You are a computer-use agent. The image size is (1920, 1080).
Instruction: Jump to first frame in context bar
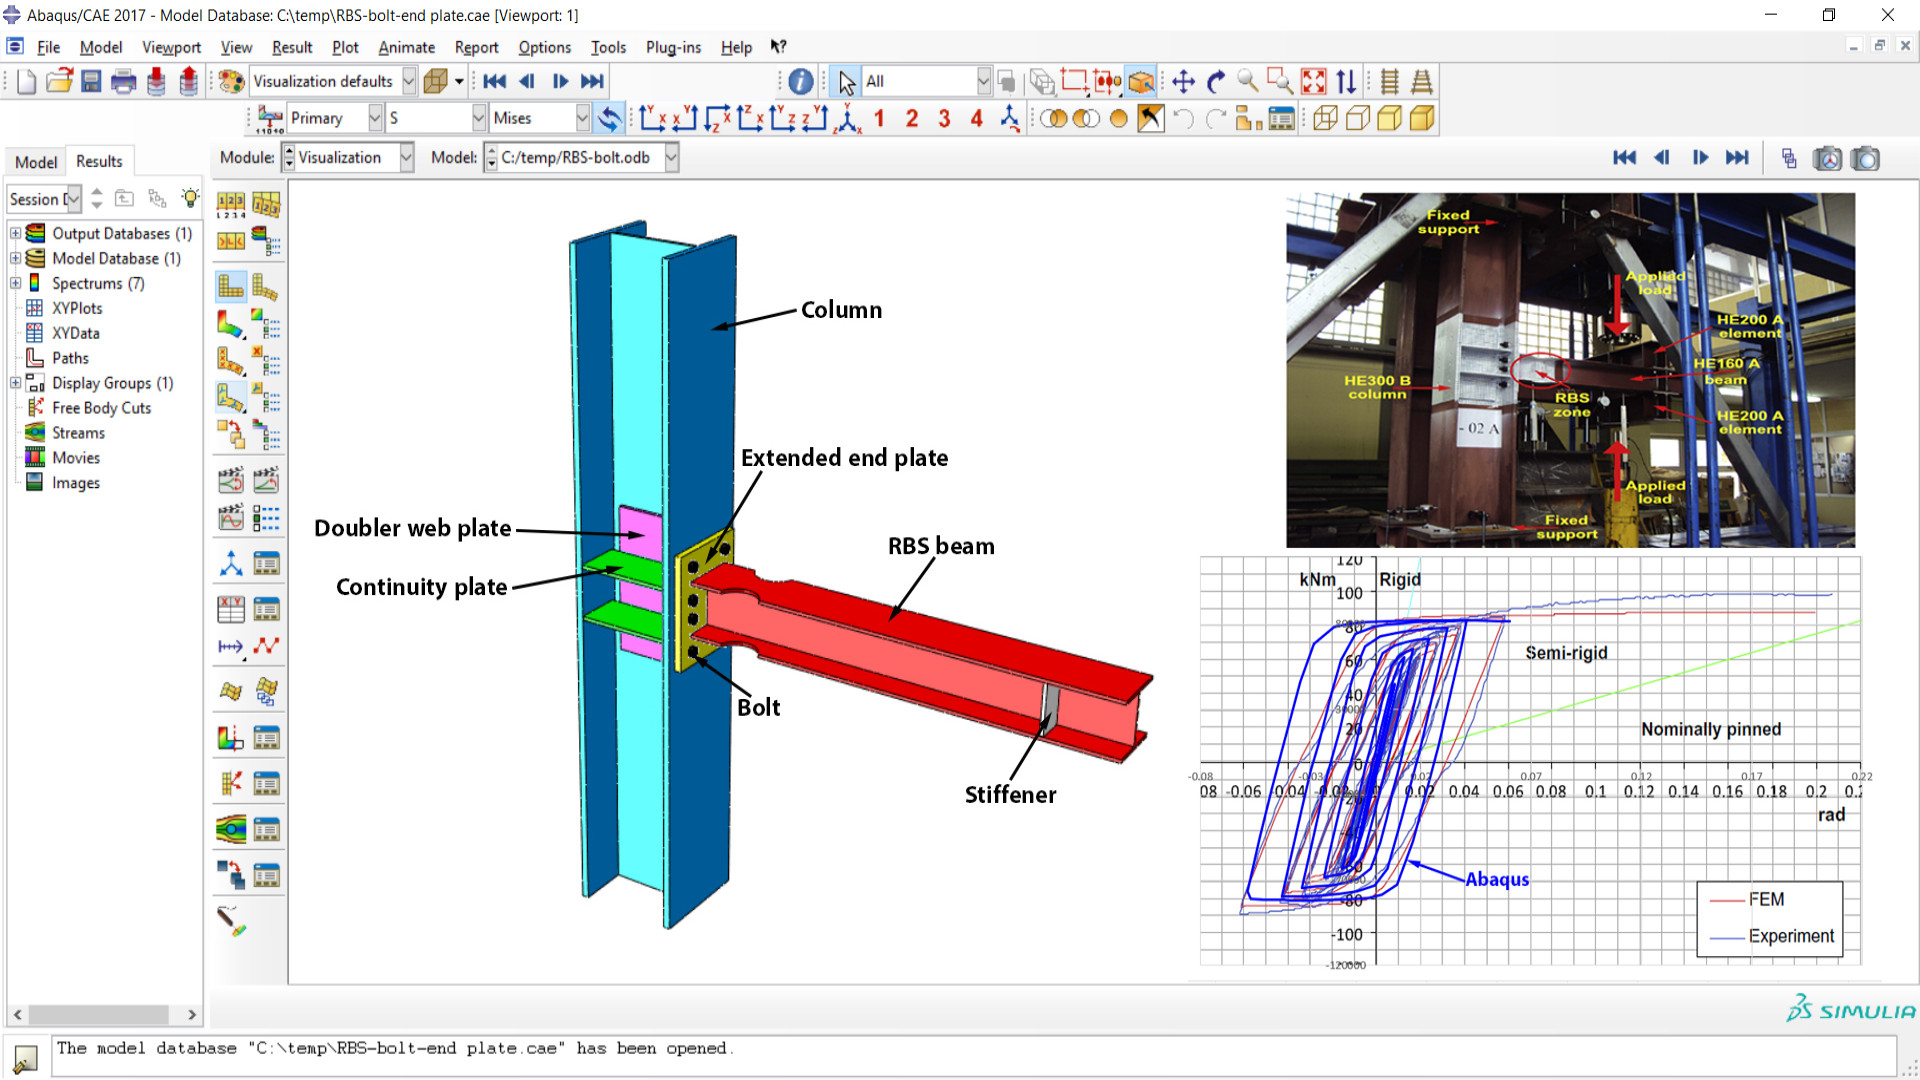click(x=1624, y=158)
